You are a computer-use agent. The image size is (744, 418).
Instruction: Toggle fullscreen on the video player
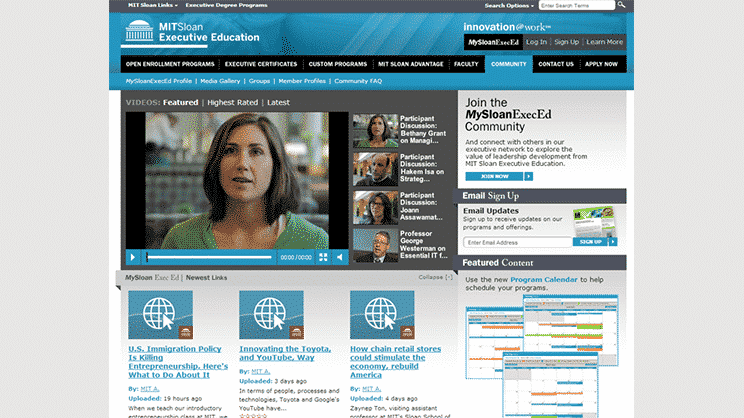click(x=323, y=257)
